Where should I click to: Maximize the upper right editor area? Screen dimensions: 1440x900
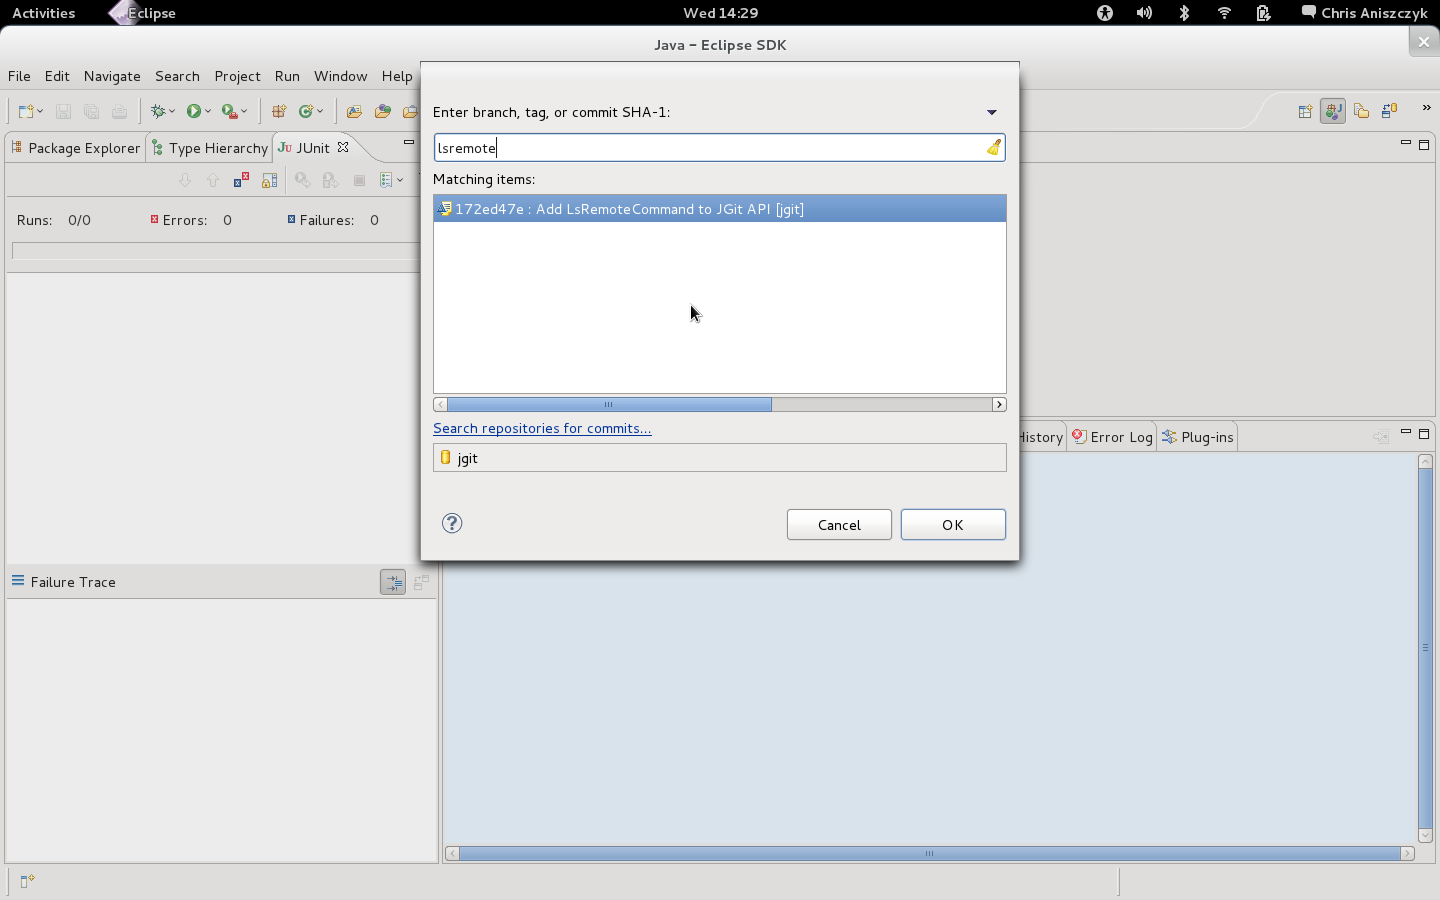(x=1424, y=144)
